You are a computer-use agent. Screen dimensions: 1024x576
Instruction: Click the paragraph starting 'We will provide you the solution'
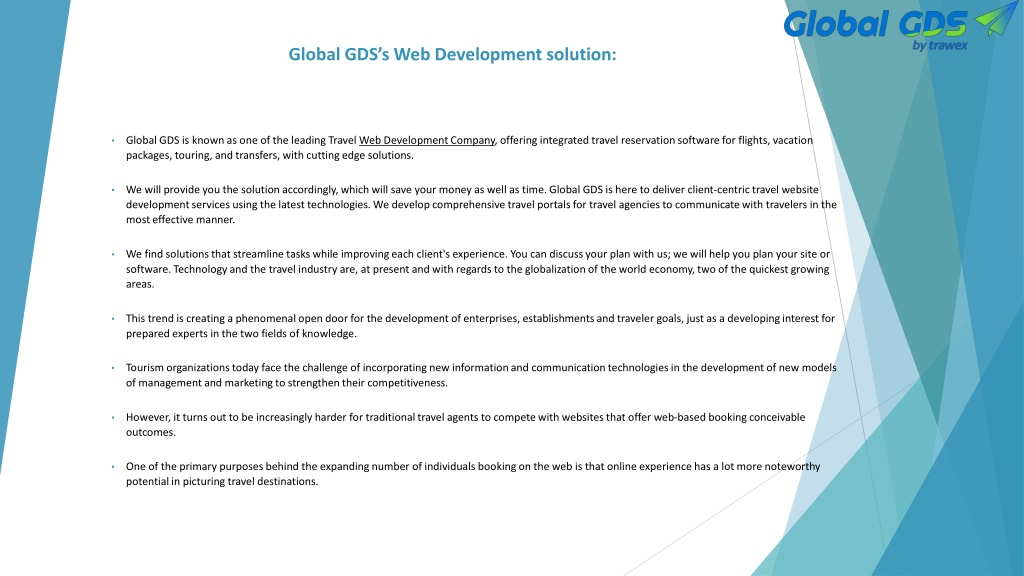click(x=481, y=204)
